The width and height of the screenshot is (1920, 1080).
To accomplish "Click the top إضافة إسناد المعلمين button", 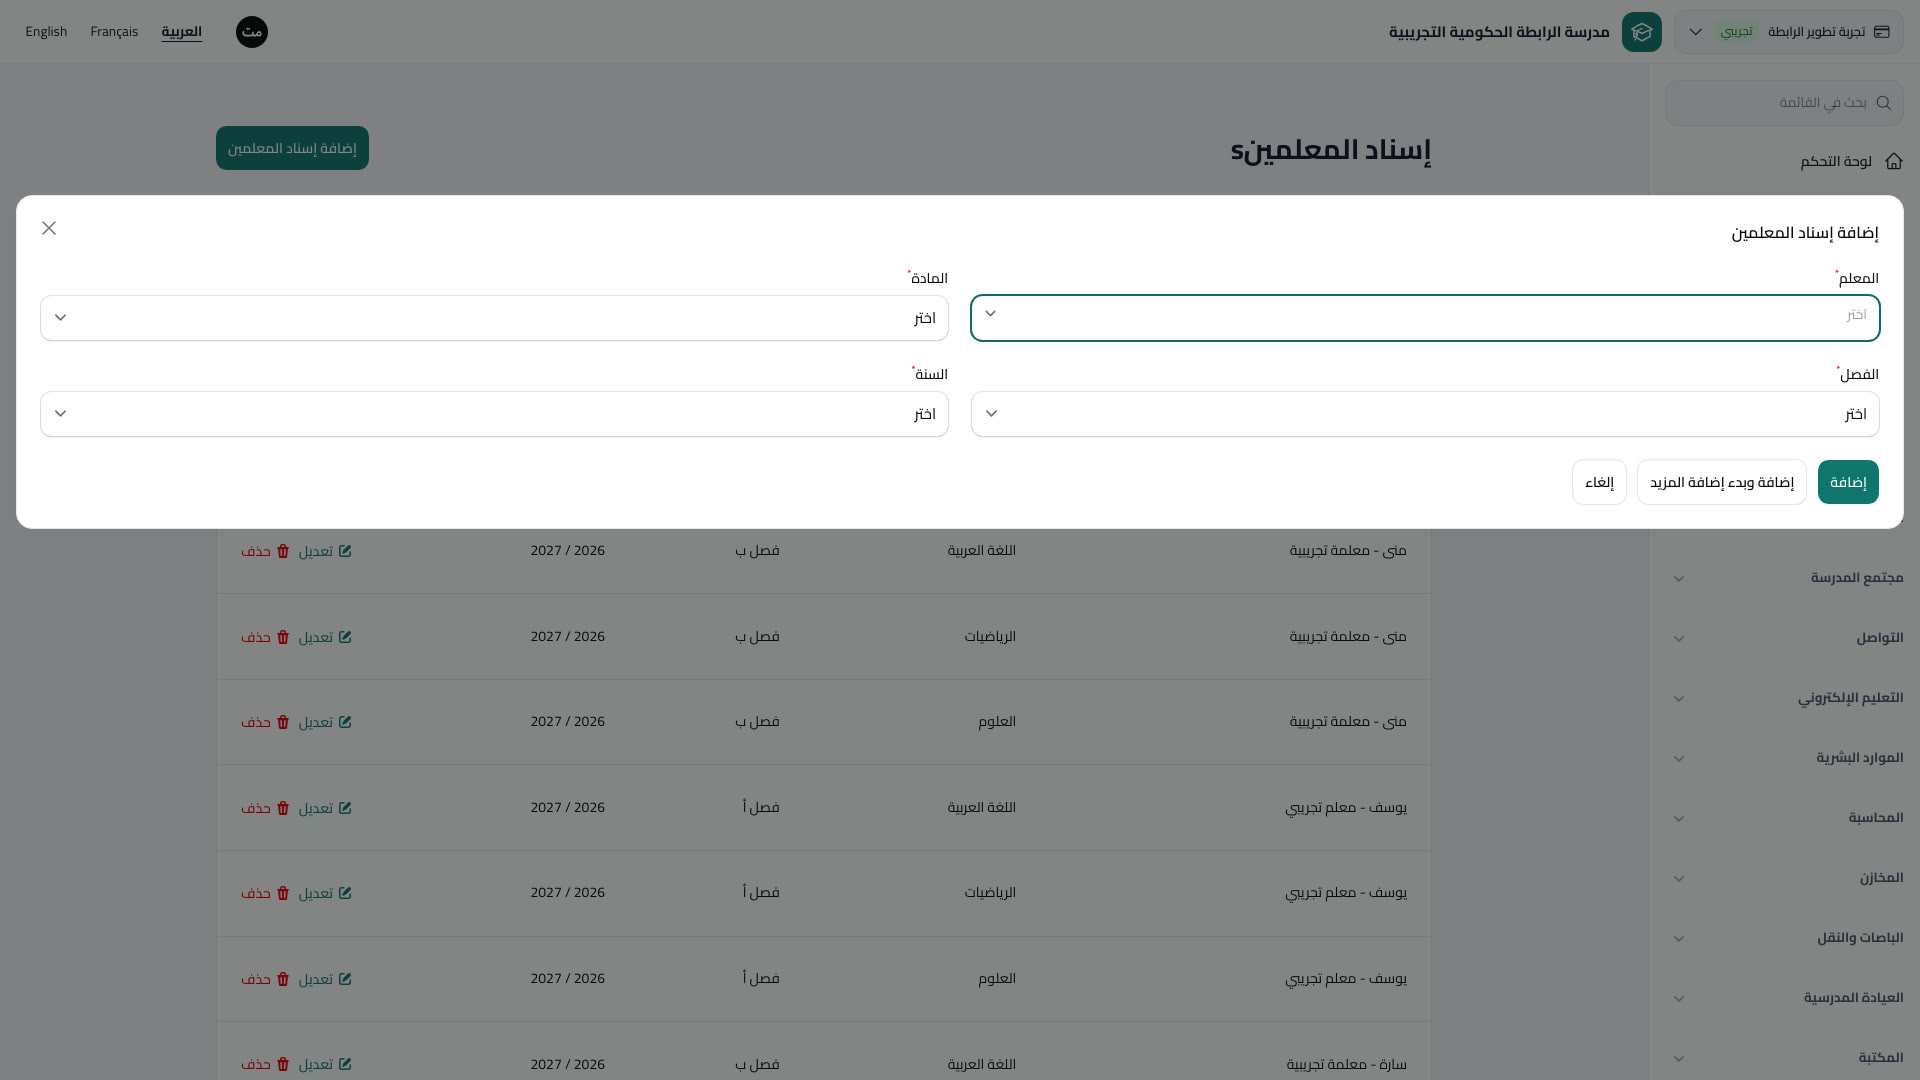I will click(x=292, y=148).
